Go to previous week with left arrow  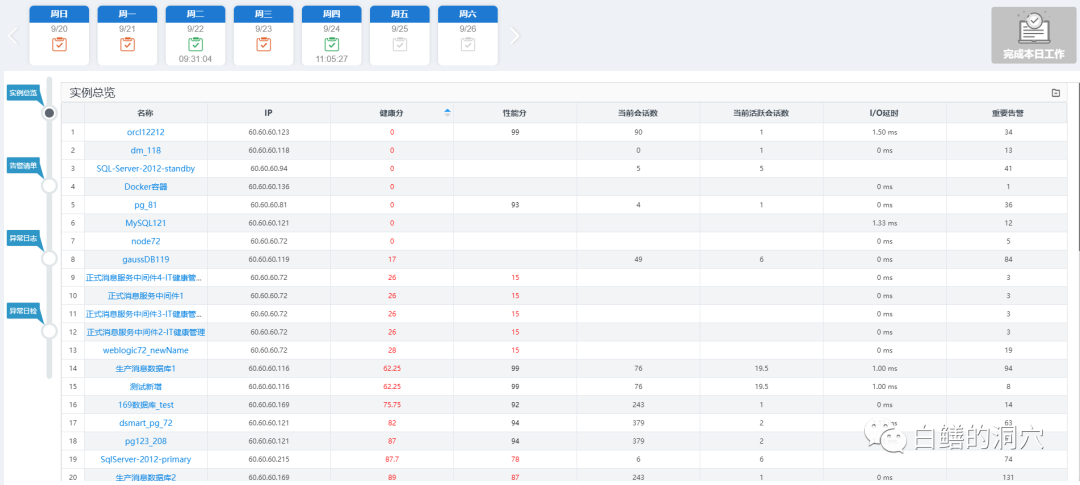tap(14, 36)
